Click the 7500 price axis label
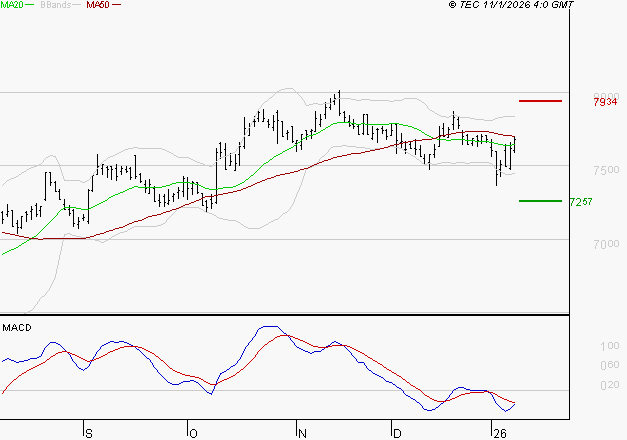 click(606, 170)
